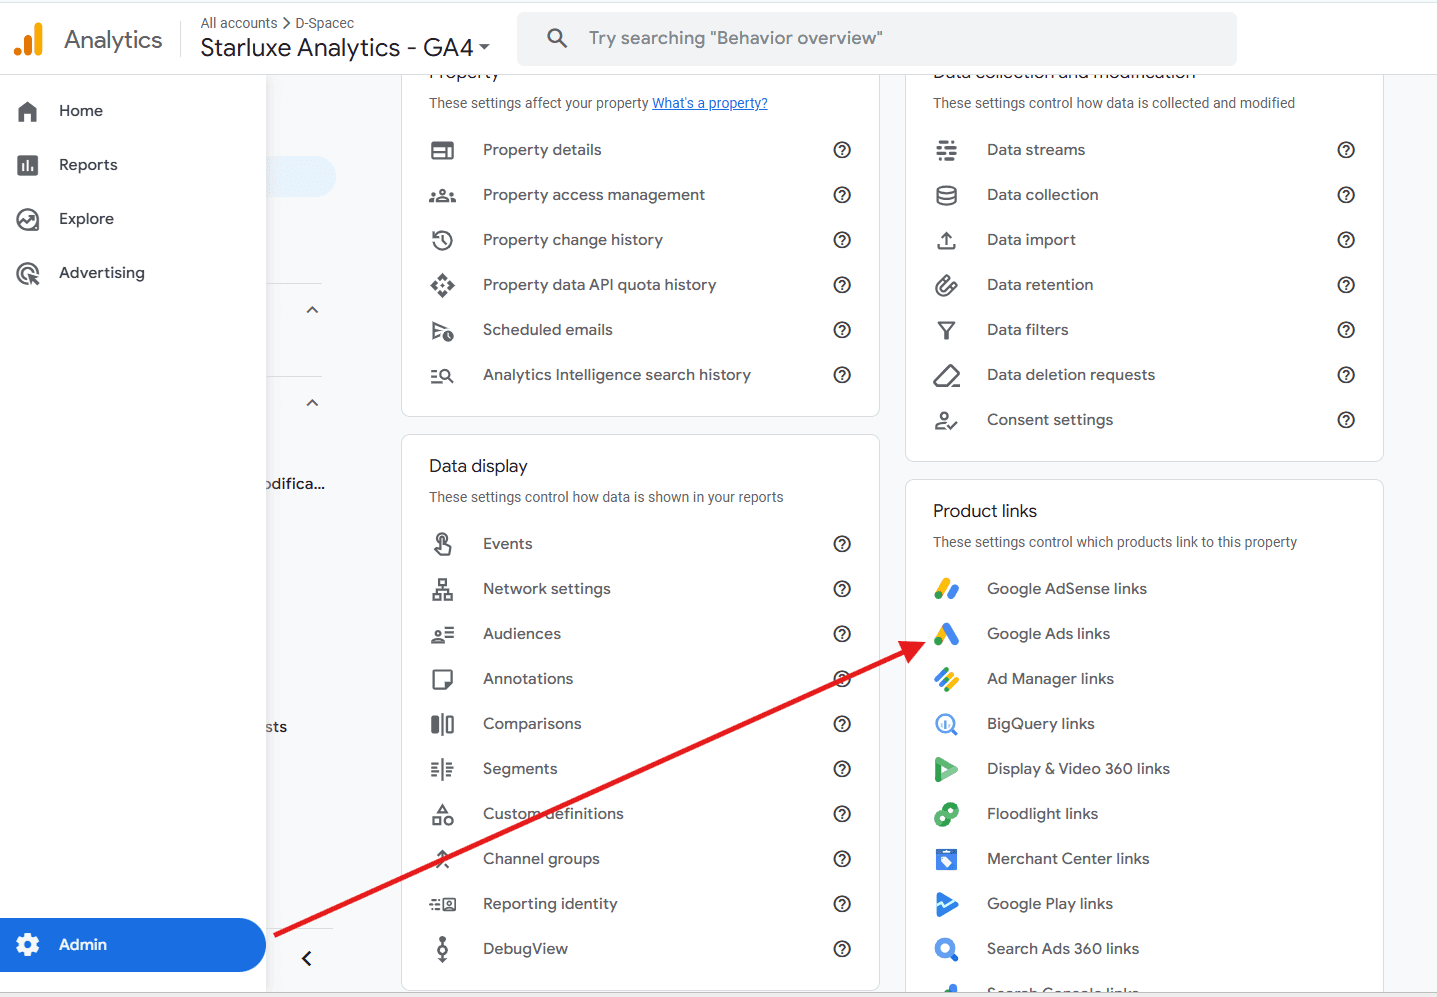Click the Data streams icon

click(946, 150)
